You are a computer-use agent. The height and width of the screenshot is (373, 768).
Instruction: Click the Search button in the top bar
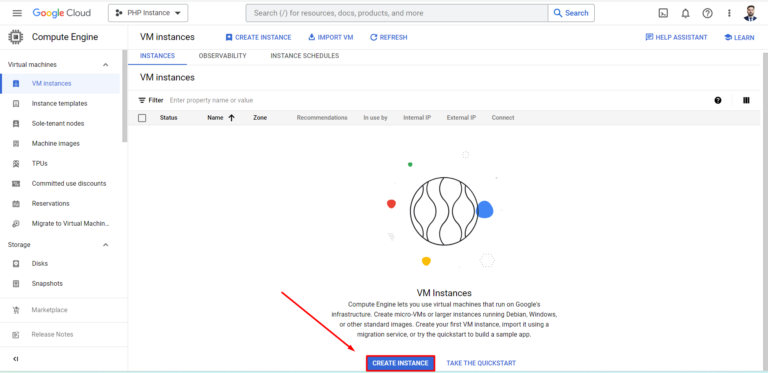tap(571, 13)
